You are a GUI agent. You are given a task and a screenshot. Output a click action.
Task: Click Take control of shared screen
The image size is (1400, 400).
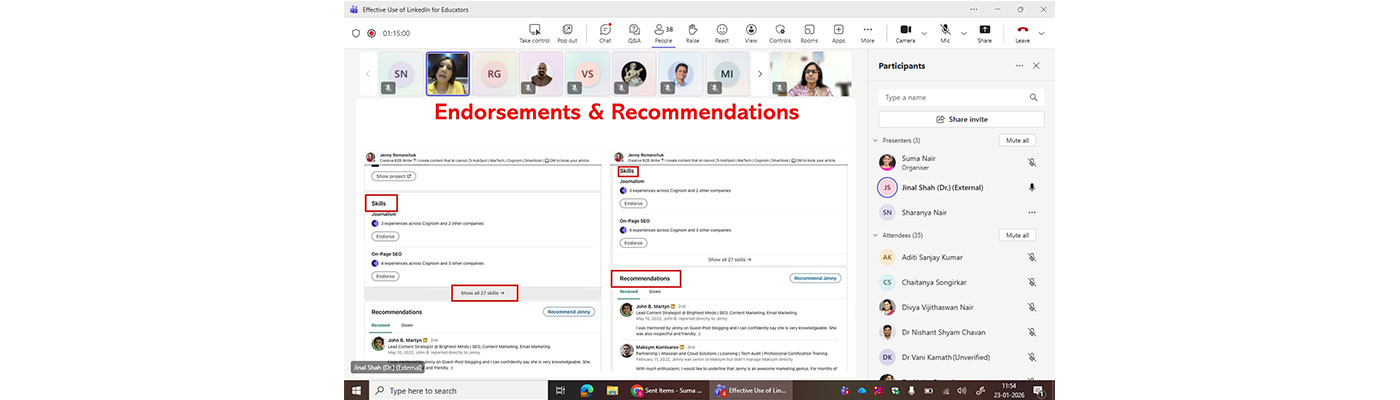(534, 33)
